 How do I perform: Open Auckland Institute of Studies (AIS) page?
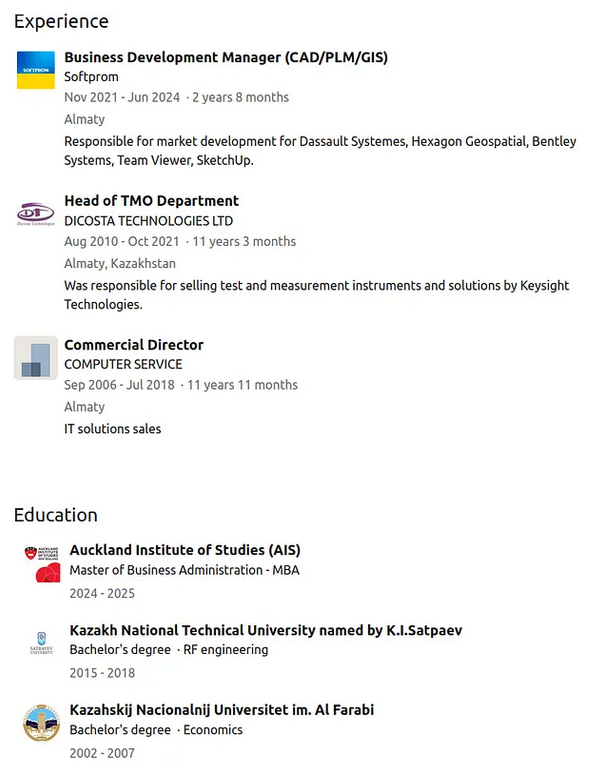(185, 550)
